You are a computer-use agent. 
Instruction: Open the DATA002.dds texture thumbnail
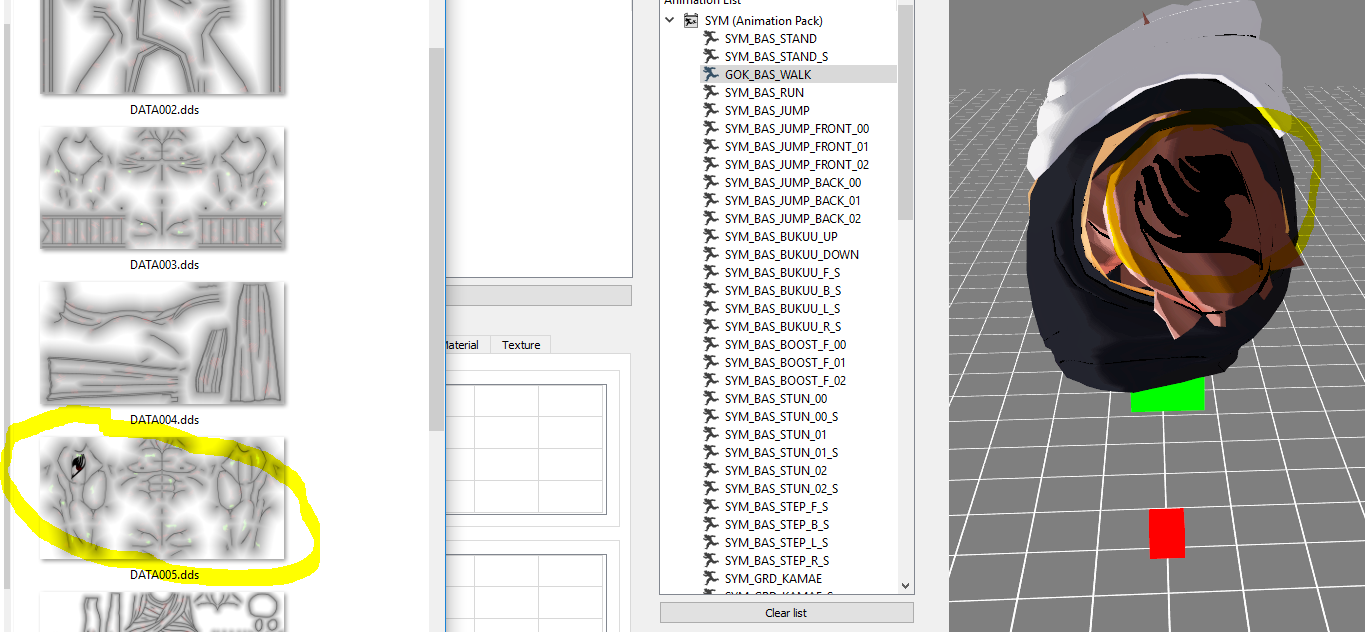pos(163,47)
